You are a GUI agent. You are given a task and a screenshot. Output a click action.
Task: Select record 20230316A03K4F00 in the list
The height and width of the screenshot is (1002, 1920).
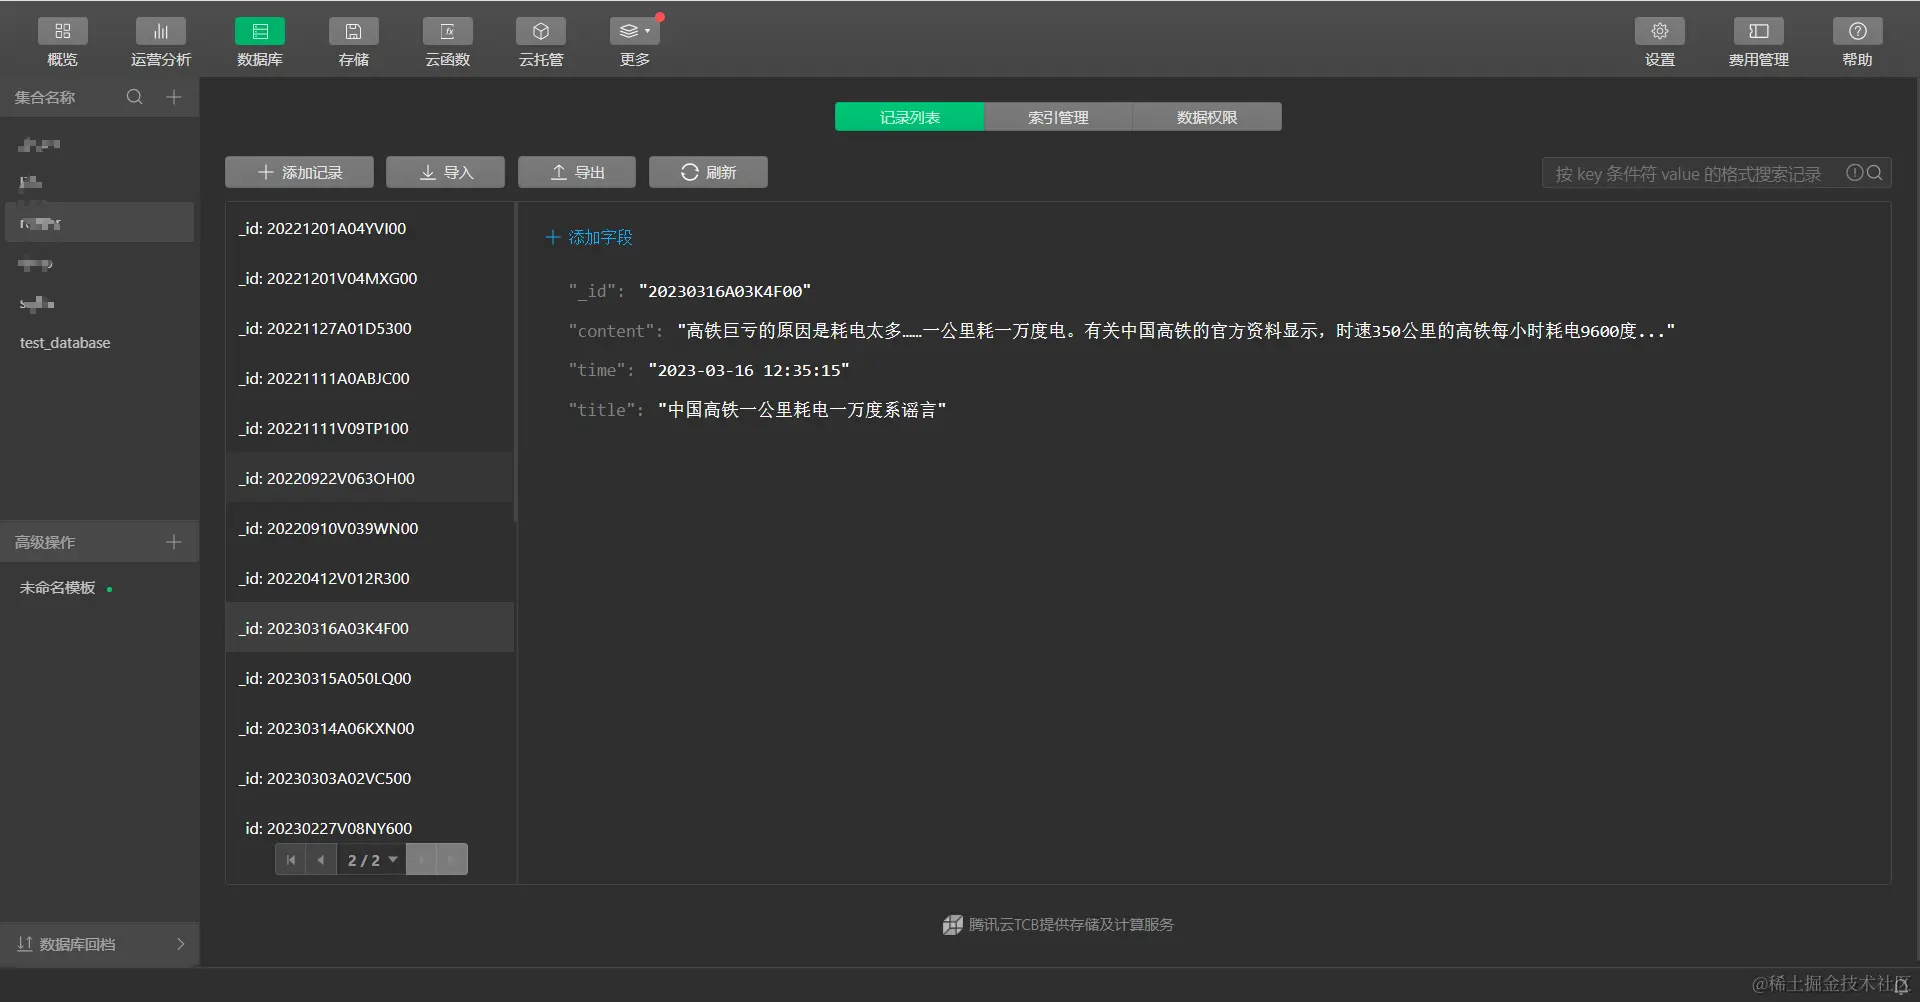(x=369, y=628)
